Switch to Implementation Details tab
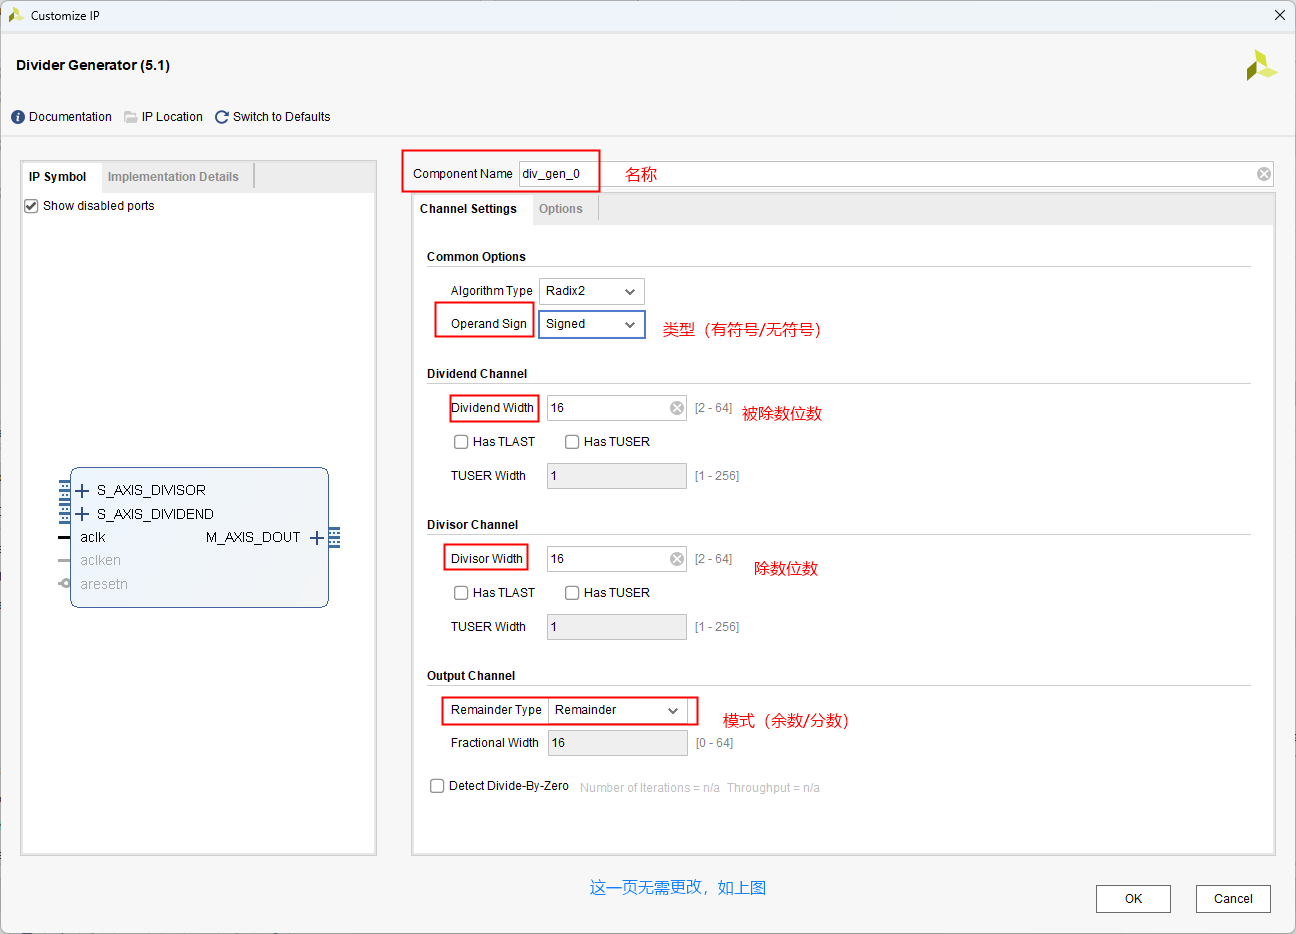 coord(173,177)
